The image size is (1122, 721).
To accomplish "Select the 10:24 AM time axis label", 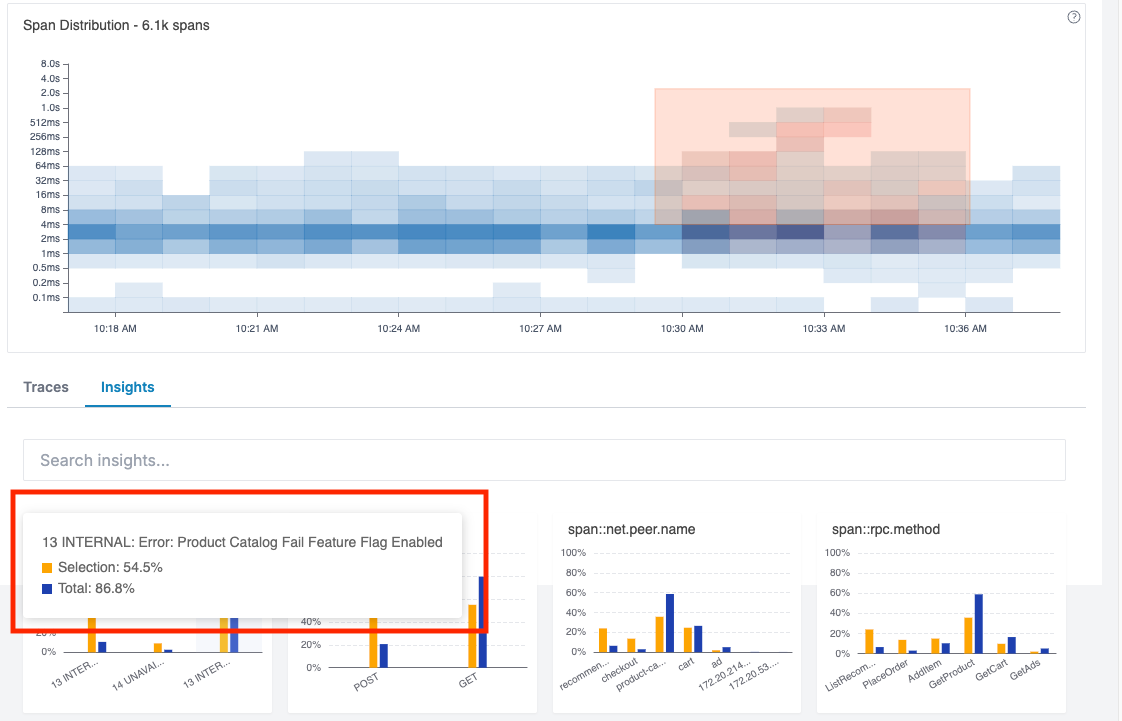I will (x=398, y=328).
